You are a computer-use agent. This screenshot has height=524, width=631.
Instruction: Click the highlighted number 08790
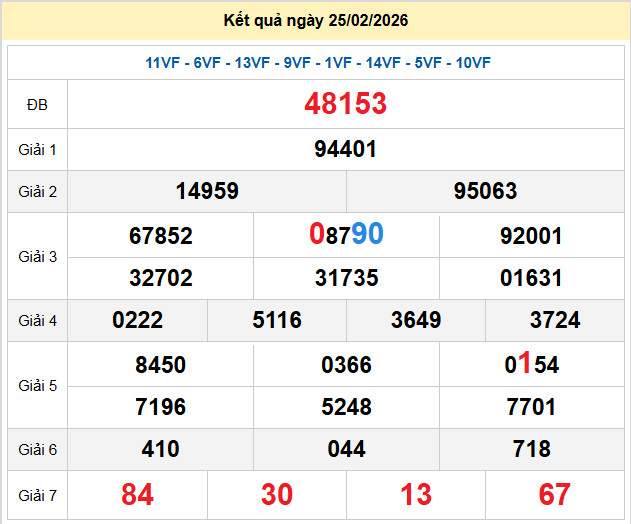(346, 235)
